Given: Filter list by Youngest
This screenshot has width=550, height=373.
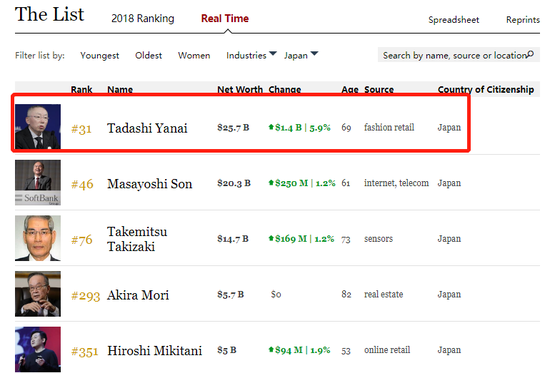Looking at the screenshot, I should [x=100, y=55].
